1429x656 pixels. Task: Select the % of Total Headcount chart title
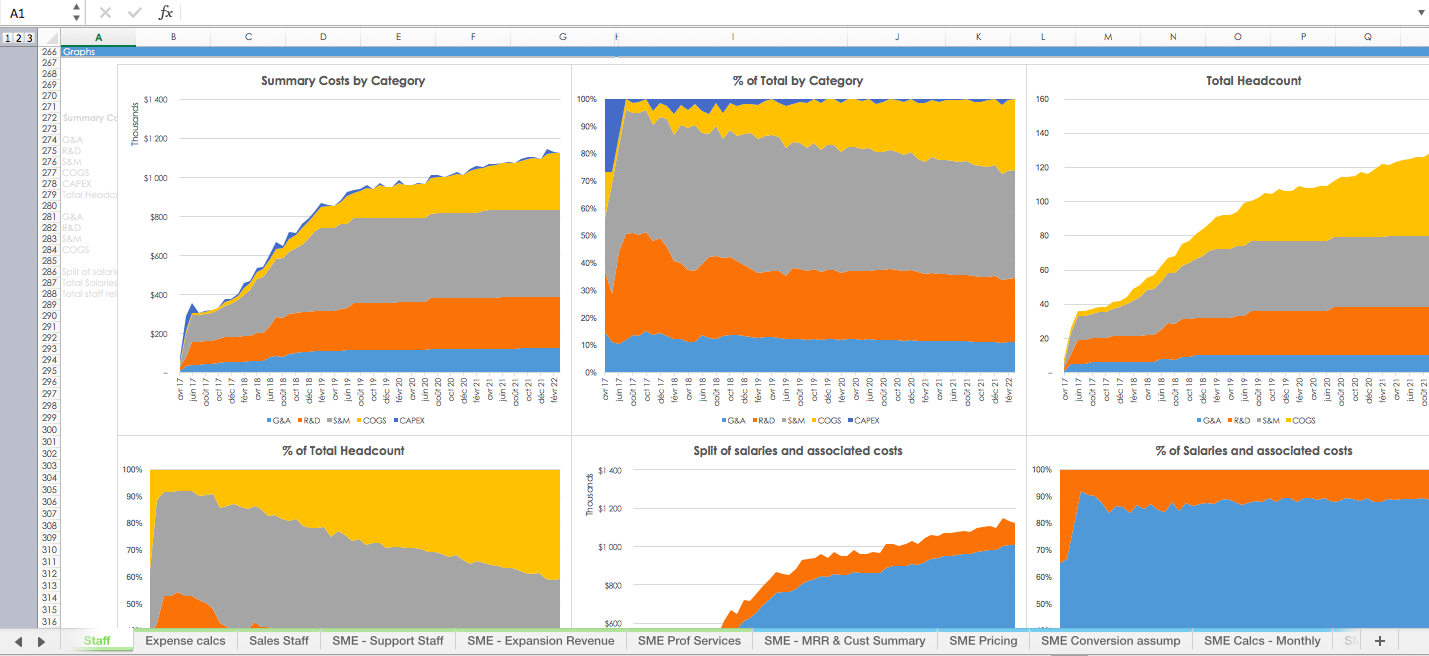343,451
